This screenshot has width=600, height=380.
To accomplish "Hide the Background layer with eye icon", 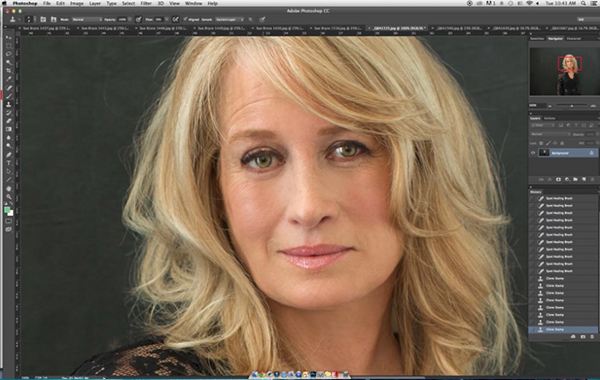I will [x=533, y=153].
